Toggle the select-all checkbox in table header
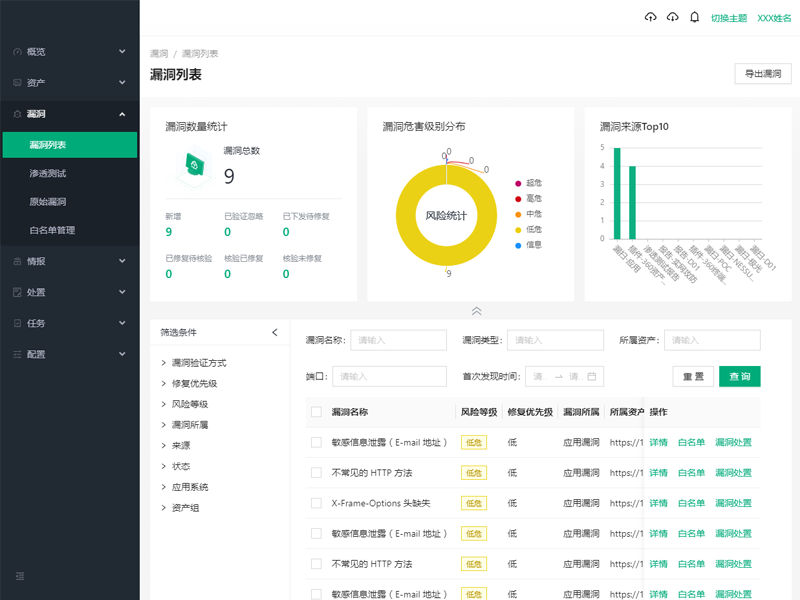800x600 pixels. click(x=316, y=412)
